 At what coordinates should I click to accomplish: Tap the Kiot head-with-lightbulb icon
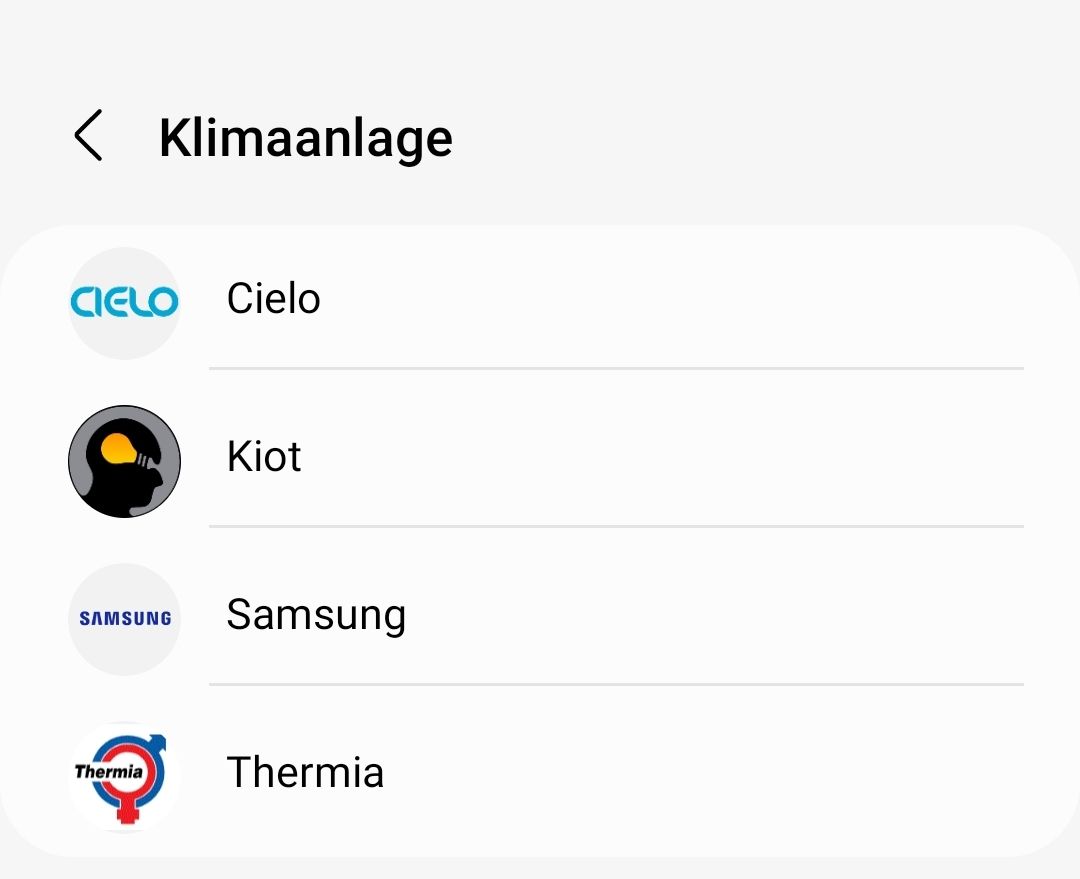point(125,461)
